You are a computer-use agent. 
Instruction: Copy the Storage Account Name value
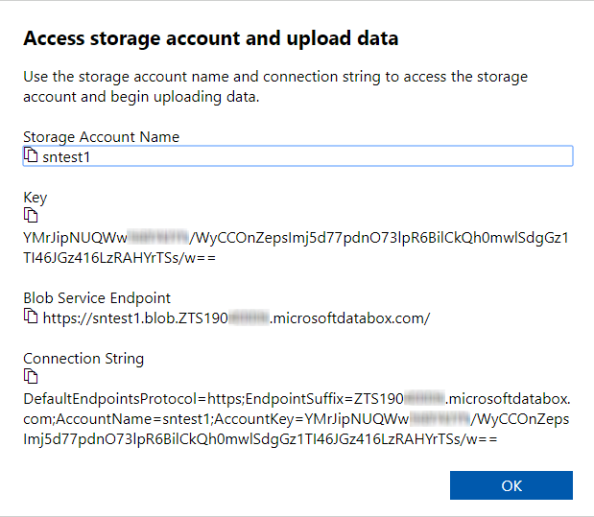click(x=31, y=155)
